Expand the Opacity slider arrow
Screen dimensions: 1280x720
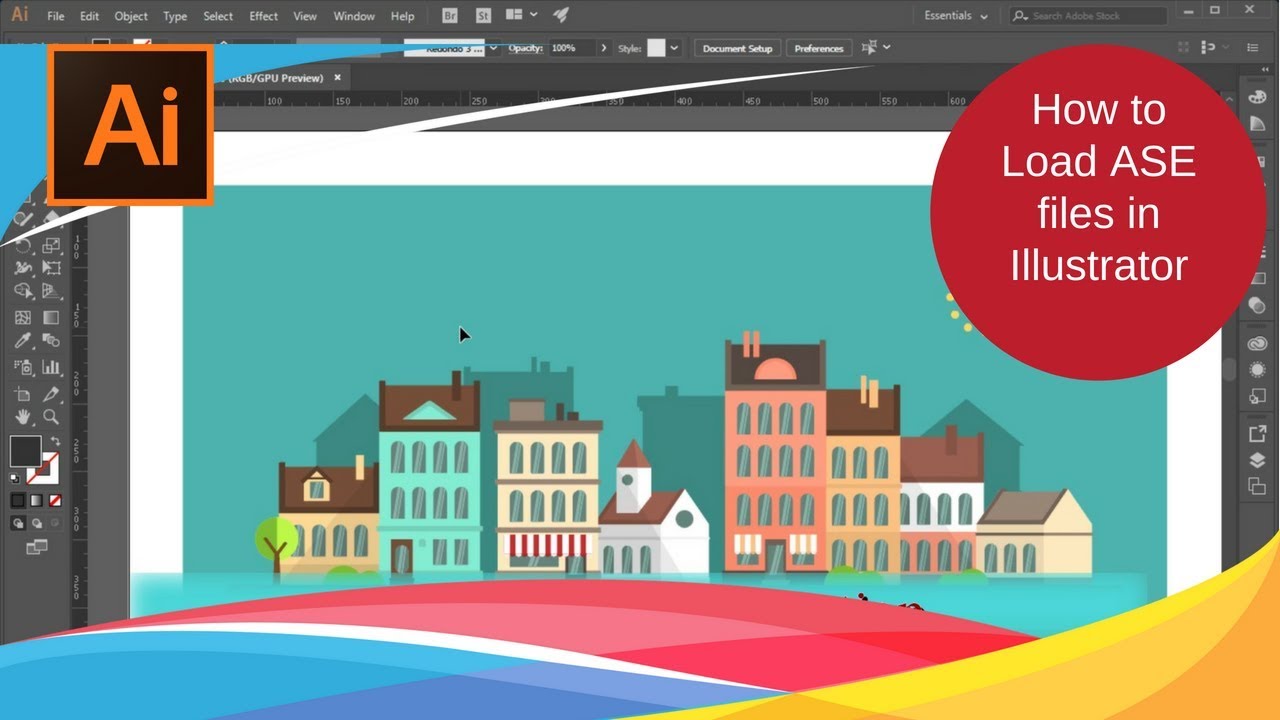pyautogui.click(x=603, y=48)
